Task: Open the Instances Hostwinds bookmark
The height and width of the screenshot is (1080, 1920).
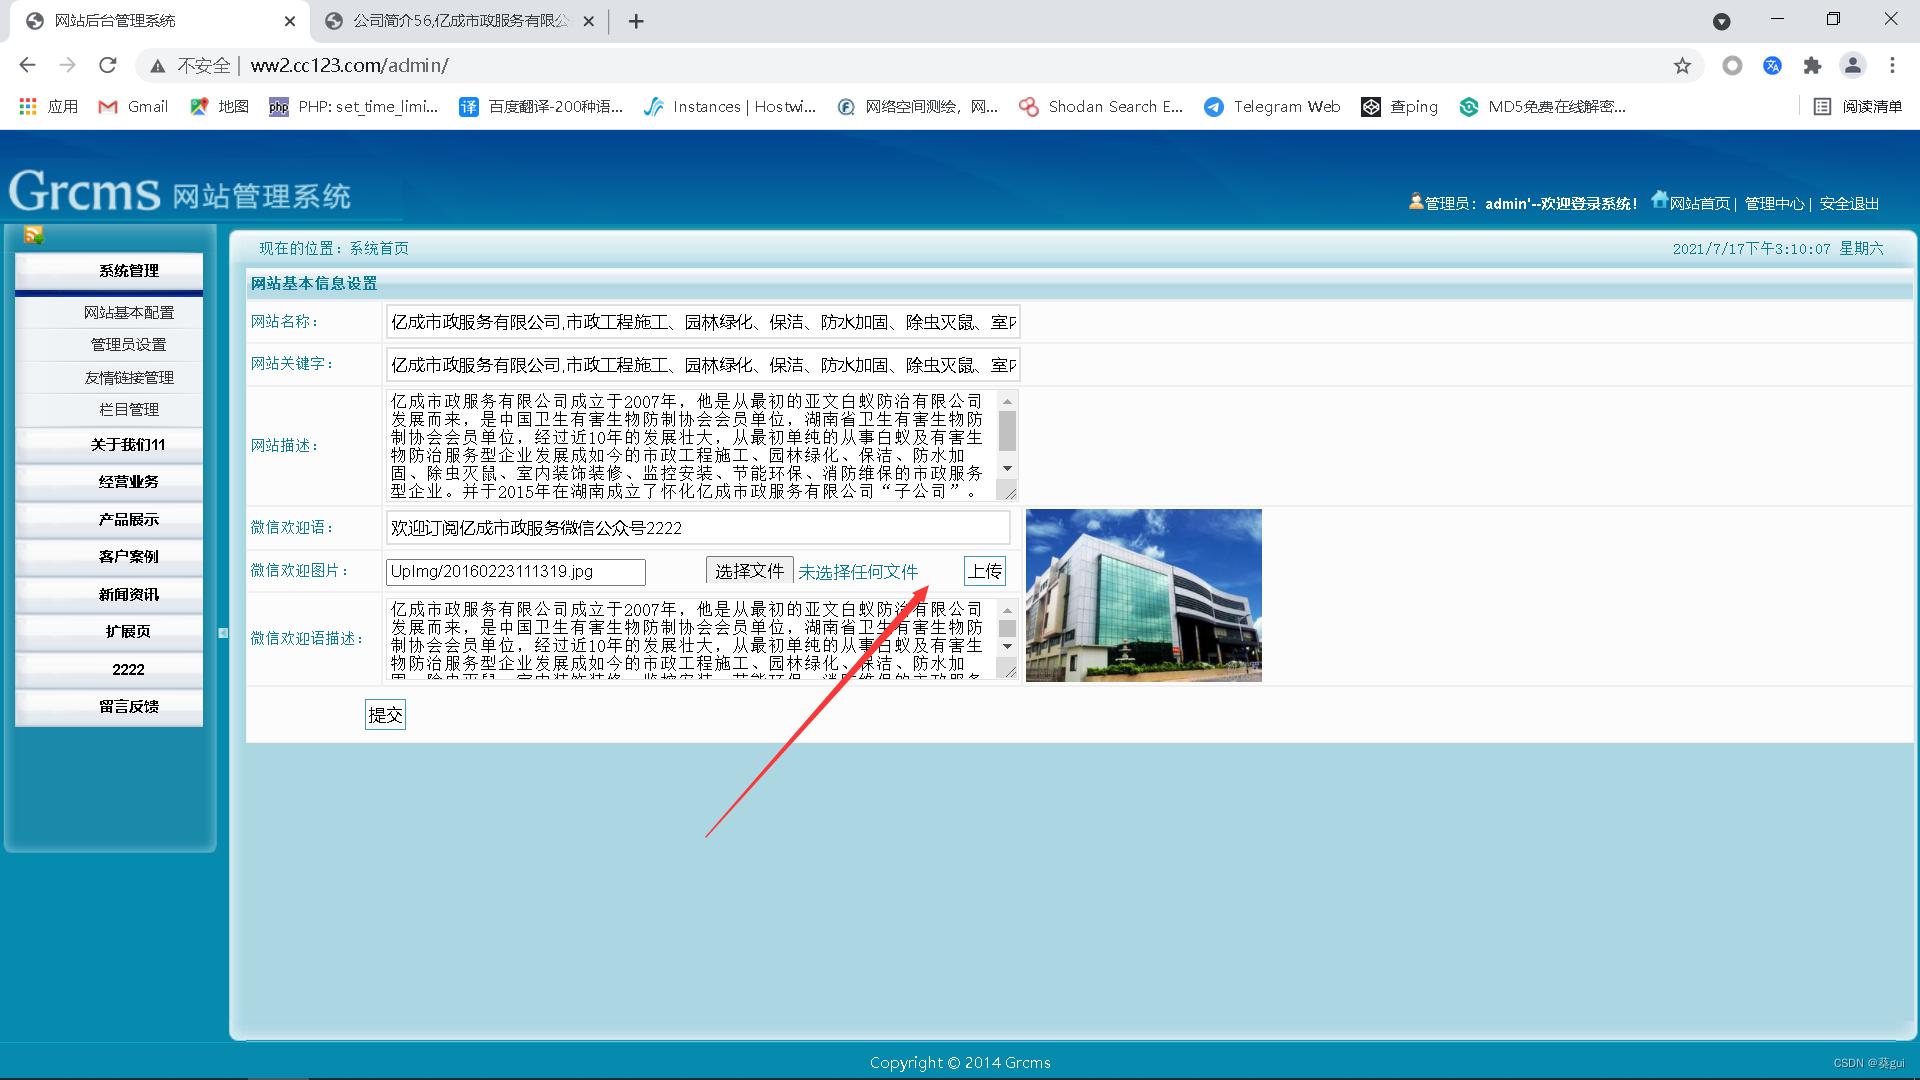Action: pos(730,106)
